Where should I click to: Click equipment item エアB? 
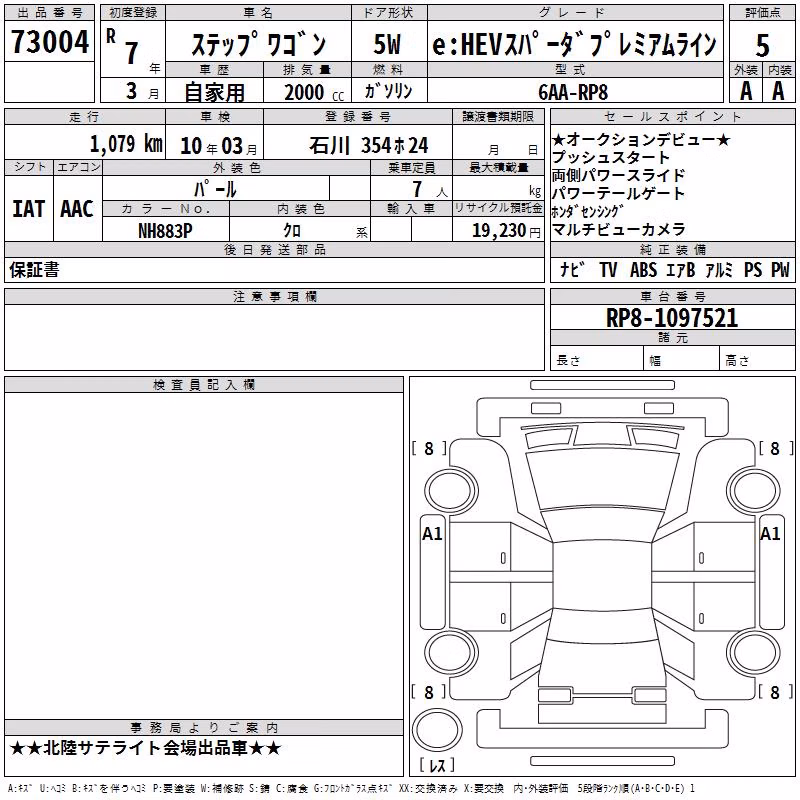point(681,269)
